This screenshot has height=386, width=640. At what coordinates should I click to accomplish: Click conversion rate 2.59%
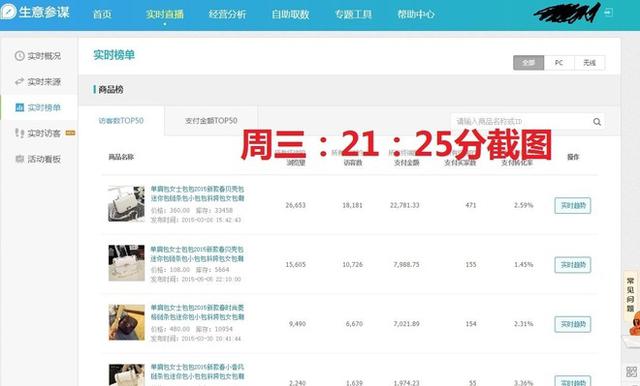[524, 205]
